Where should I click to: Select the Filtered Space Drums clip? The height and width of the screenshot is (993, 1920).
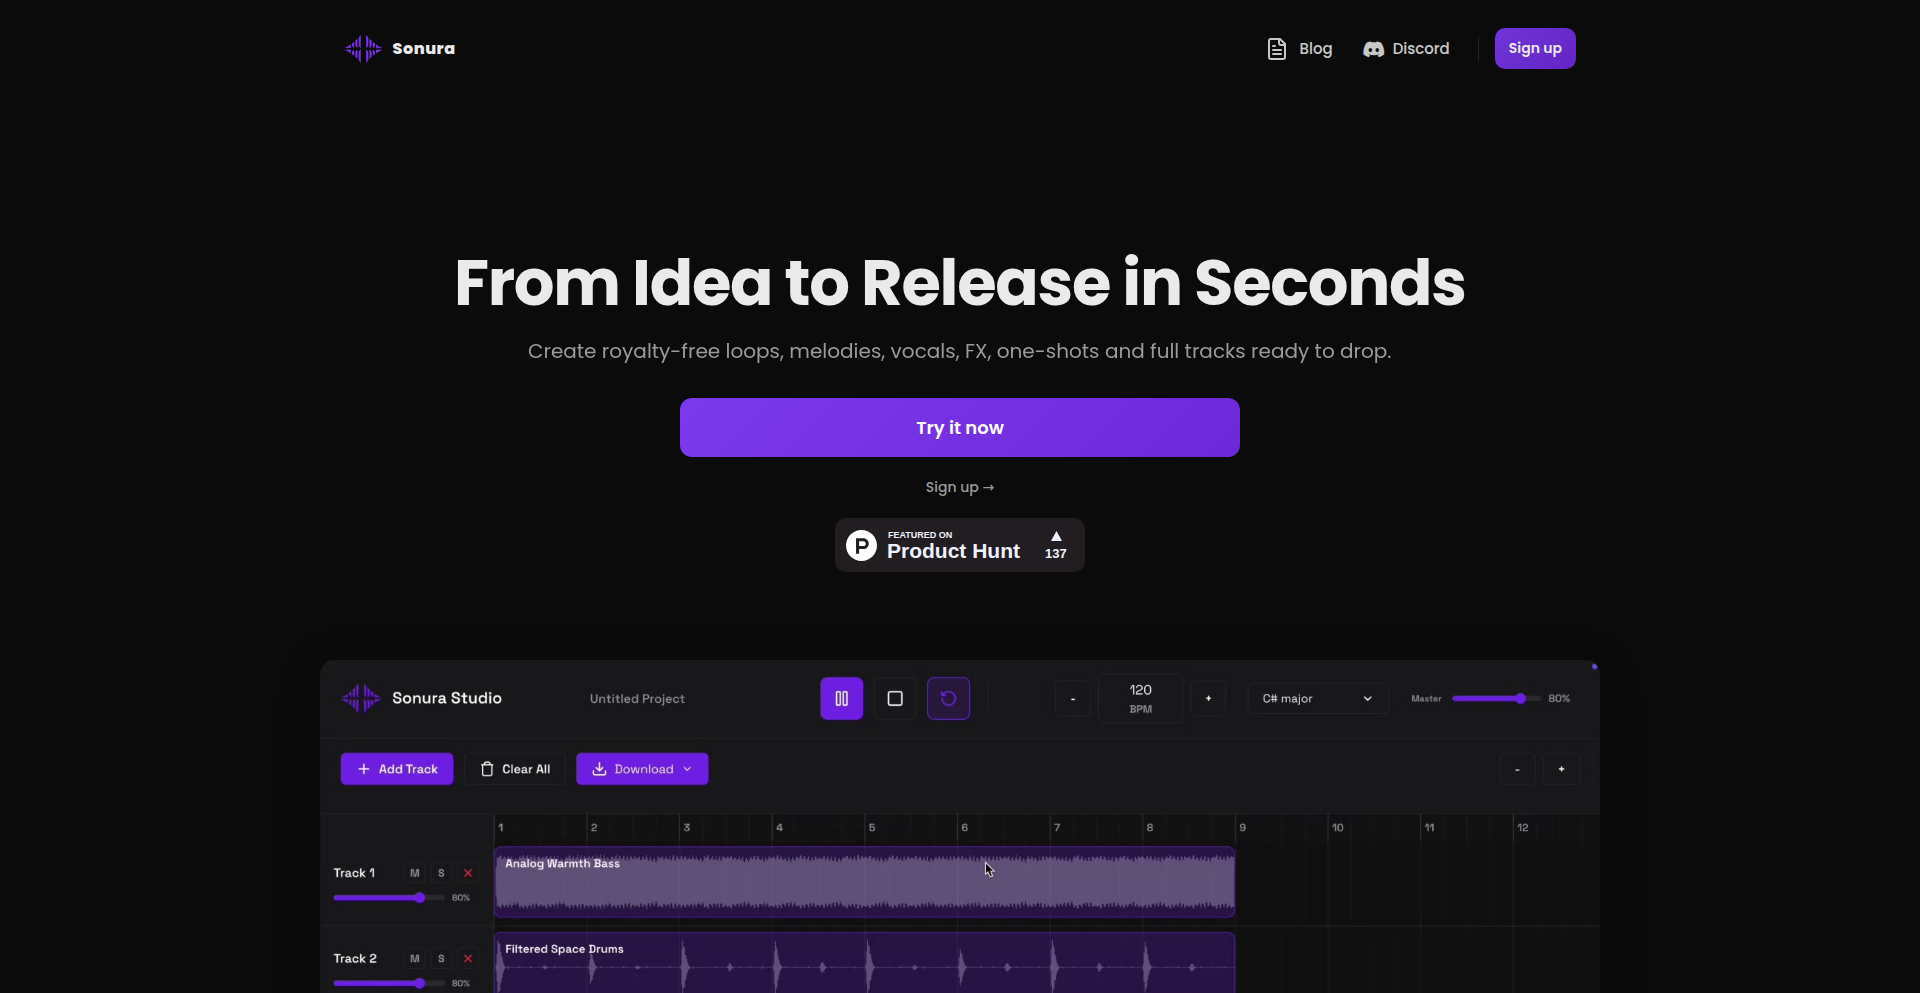[x=865, y=963]
